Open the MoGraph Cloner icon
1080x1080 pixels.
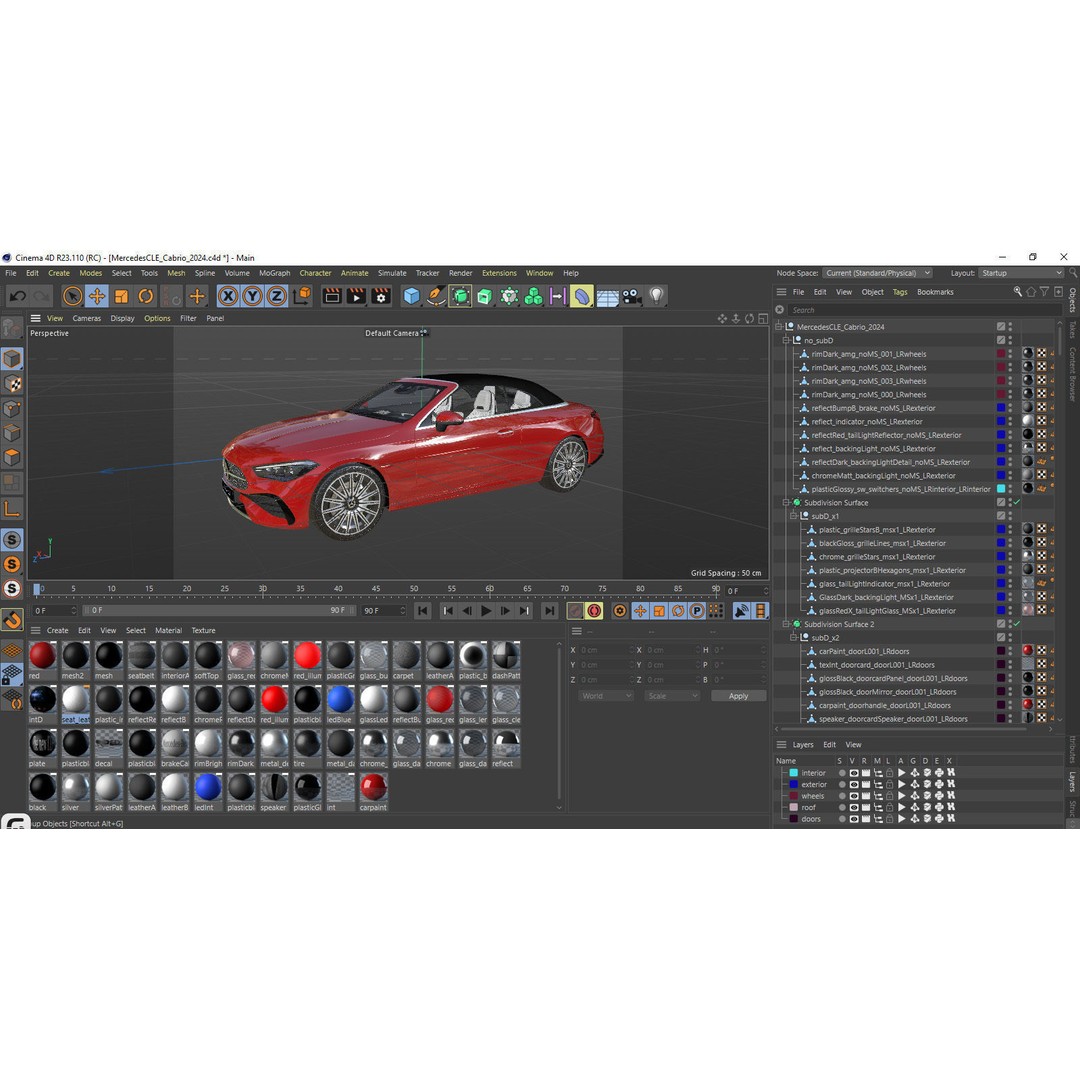(x=534, y=296)
